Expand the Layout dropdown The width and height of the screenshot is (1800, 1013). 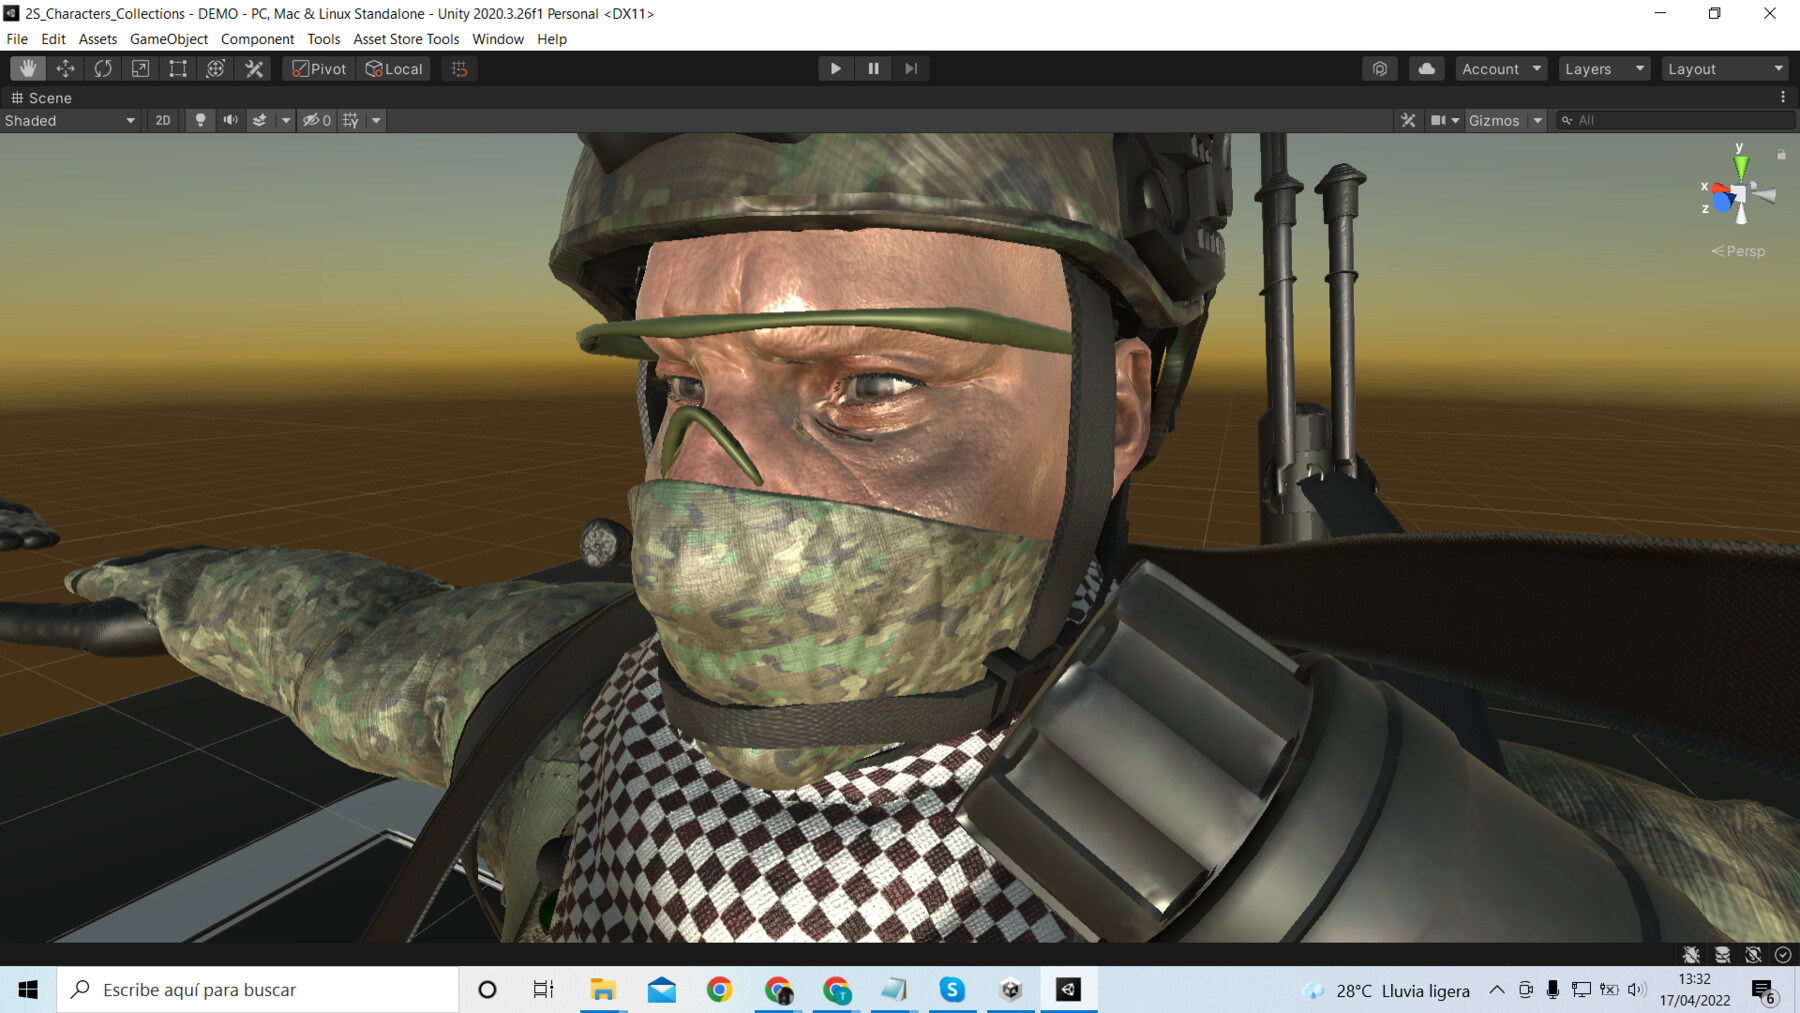coord(1724,68)
